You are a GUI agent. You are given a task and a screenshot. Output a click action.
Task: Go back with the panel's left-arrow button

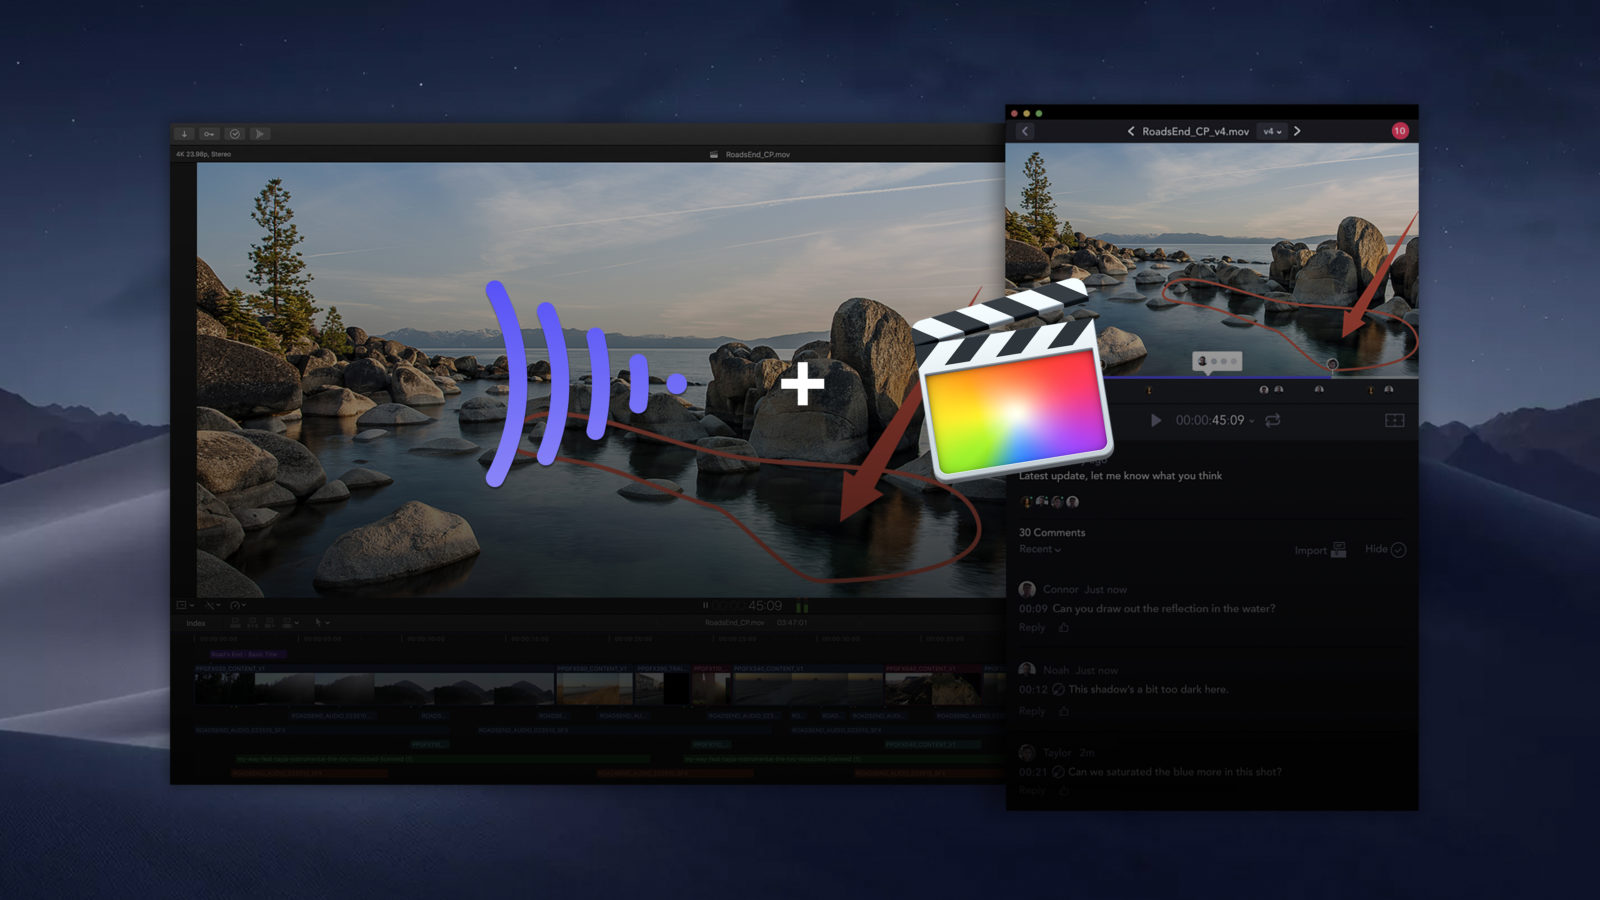[1025, 131]
